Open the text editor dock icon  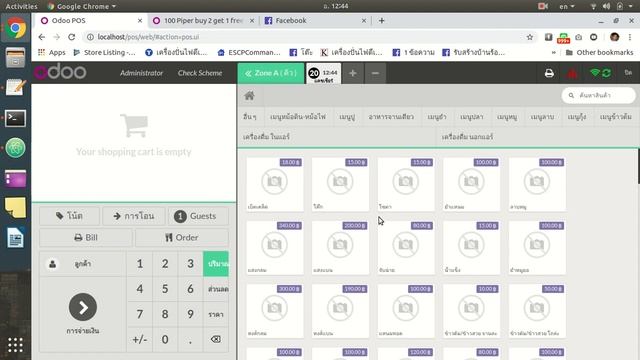[x=16, y=87]
